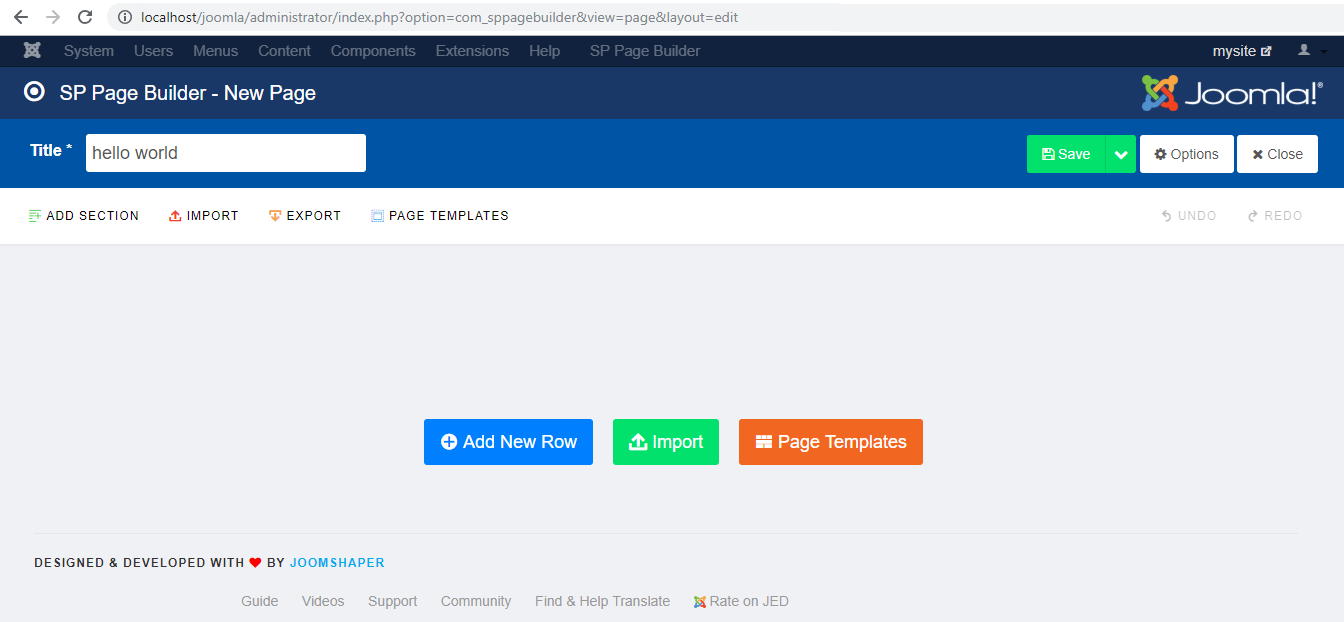This screenshot has height=622, width=1344.
Task: Open the Extensions dropdown menu
Action: click(x=472, y=51)
